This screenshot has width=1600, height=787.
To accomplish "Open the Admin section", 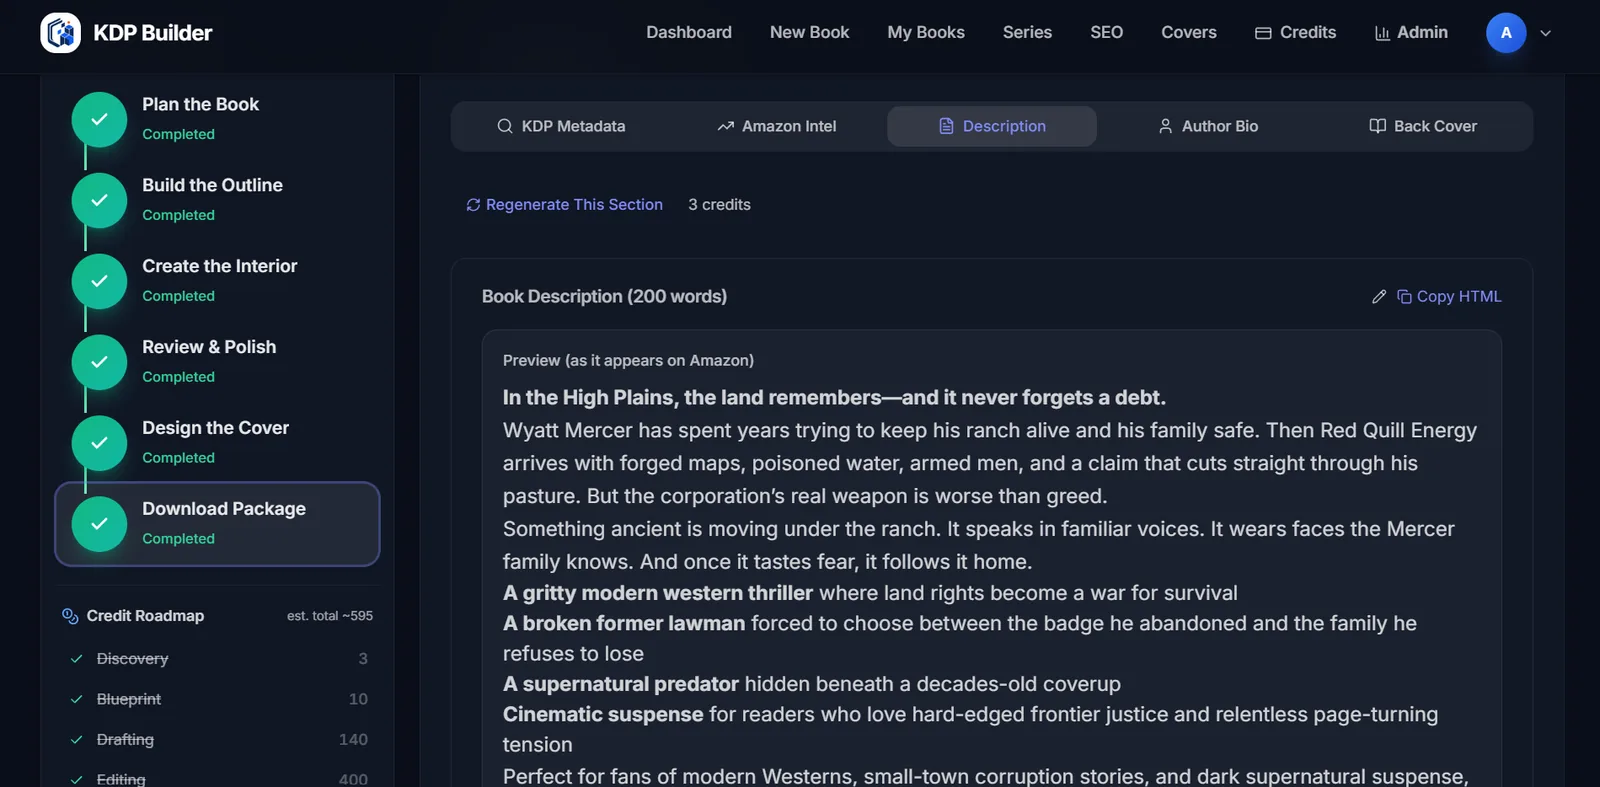I will pos(1411,32).
